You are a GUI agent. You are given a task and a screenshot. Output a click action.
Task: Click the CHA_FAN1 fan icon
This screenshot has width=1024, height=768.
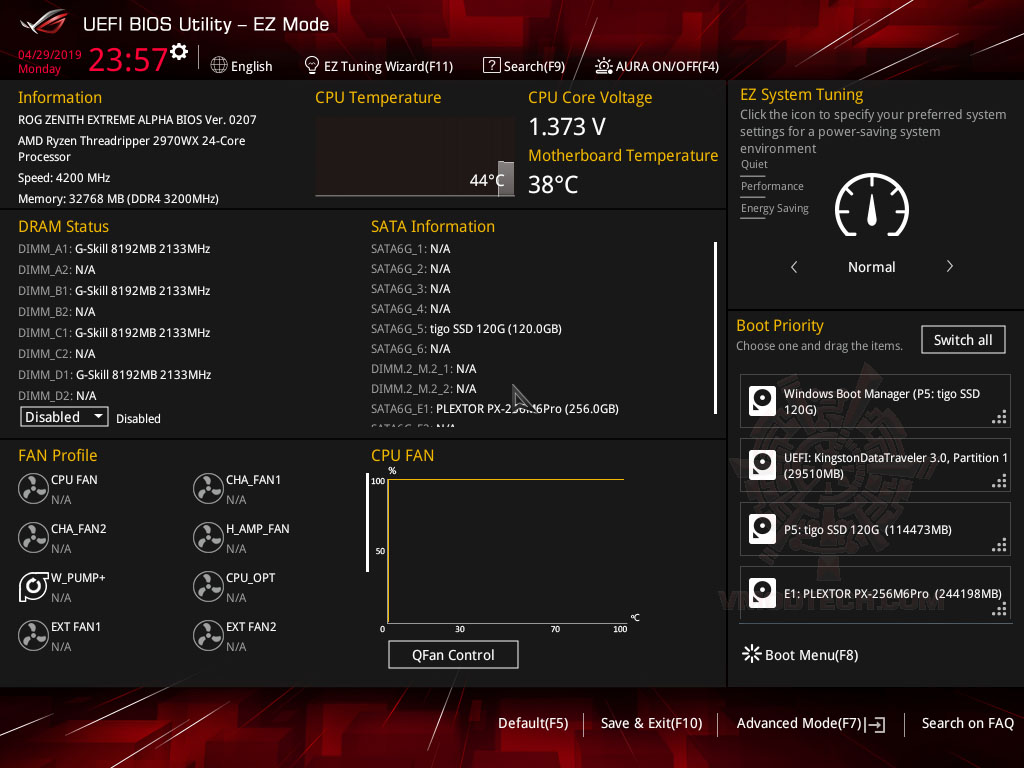(x=208, y=488)
